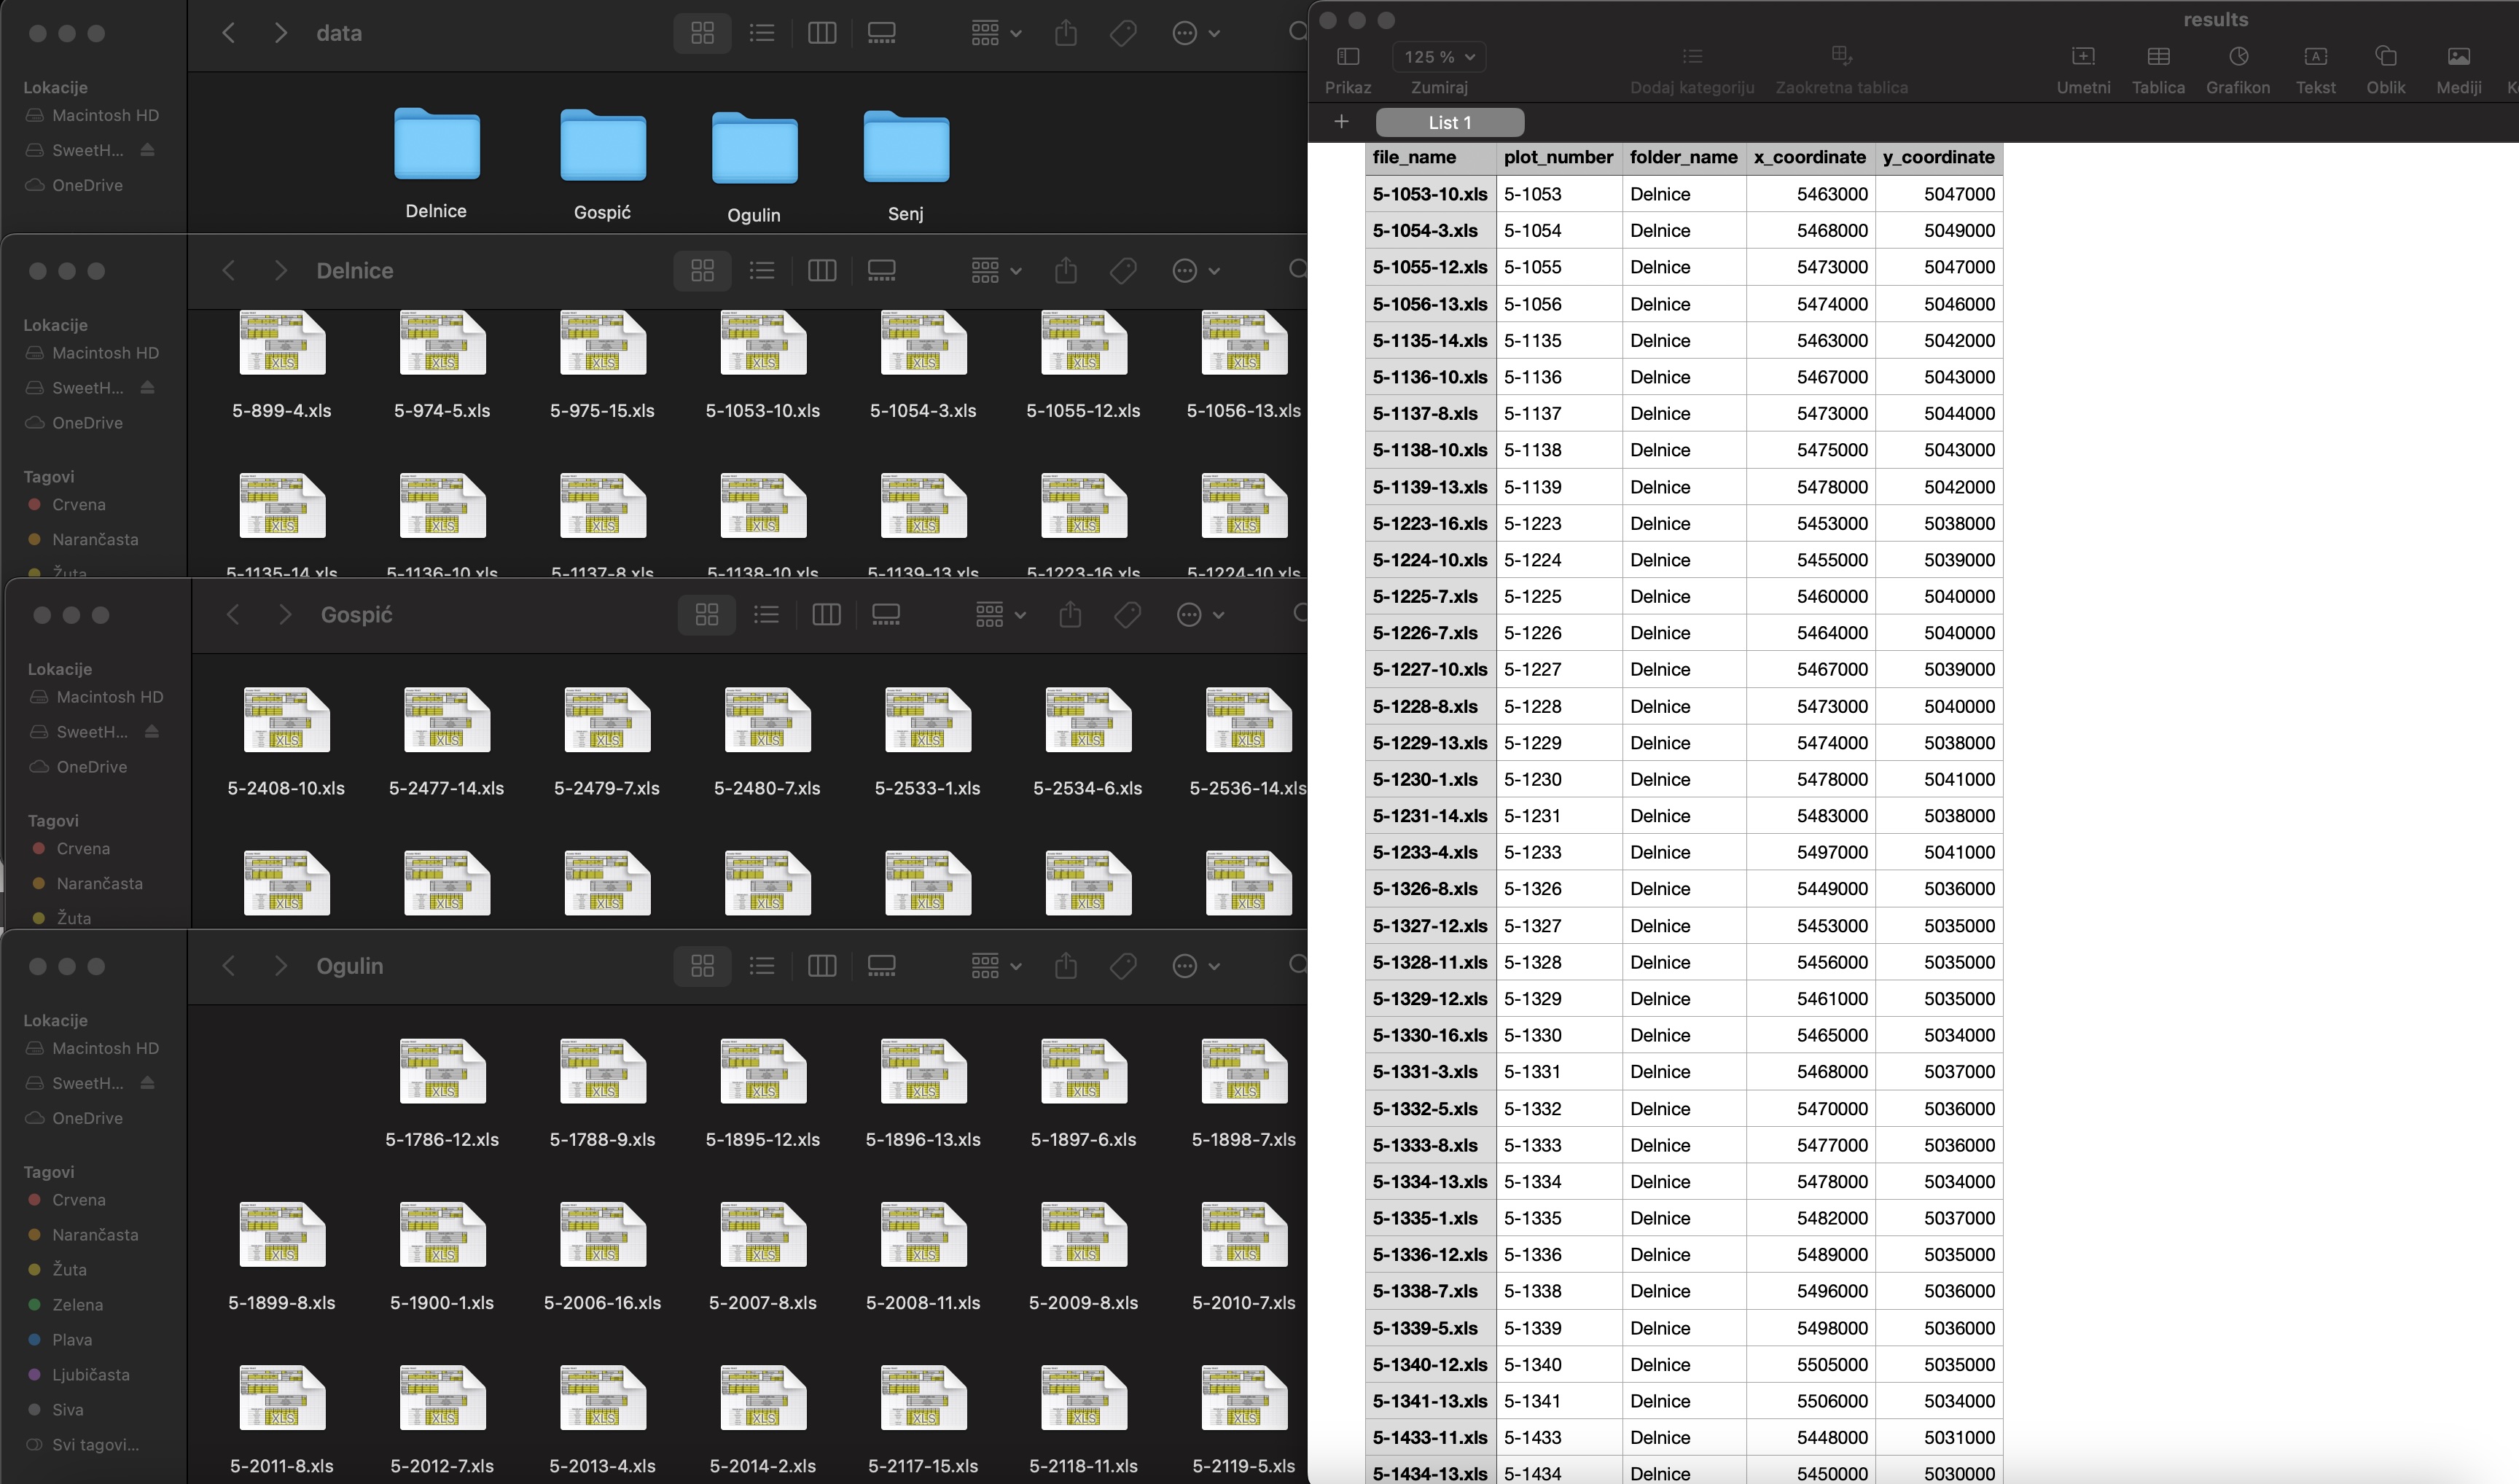Switch Gospić window to gallery view
This screenshot has width=2519, height=1484.
(886, 615)
